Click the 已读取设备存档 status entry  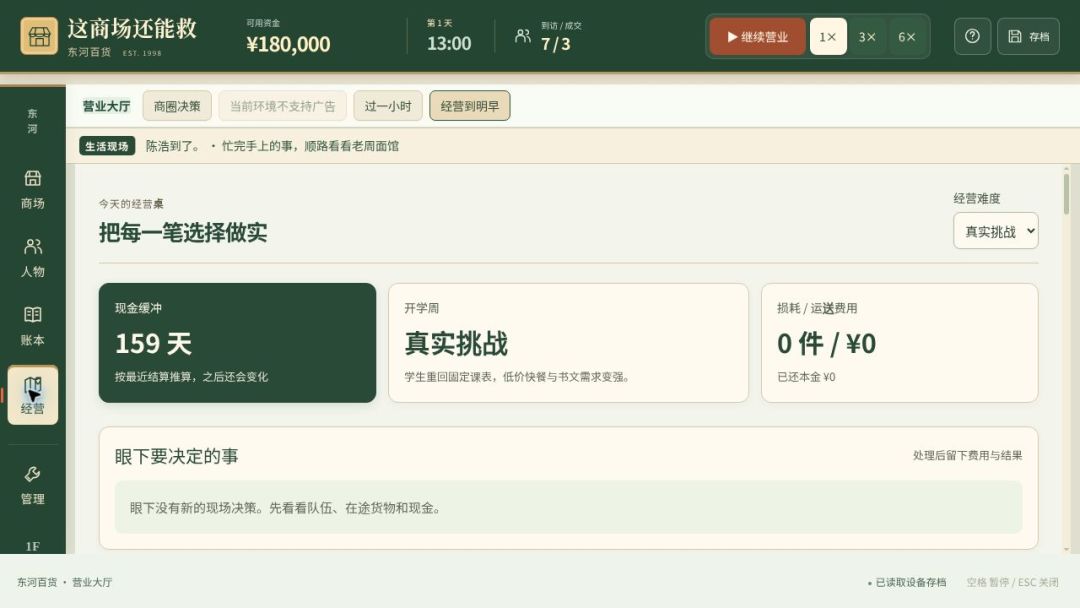pos(906,583)
